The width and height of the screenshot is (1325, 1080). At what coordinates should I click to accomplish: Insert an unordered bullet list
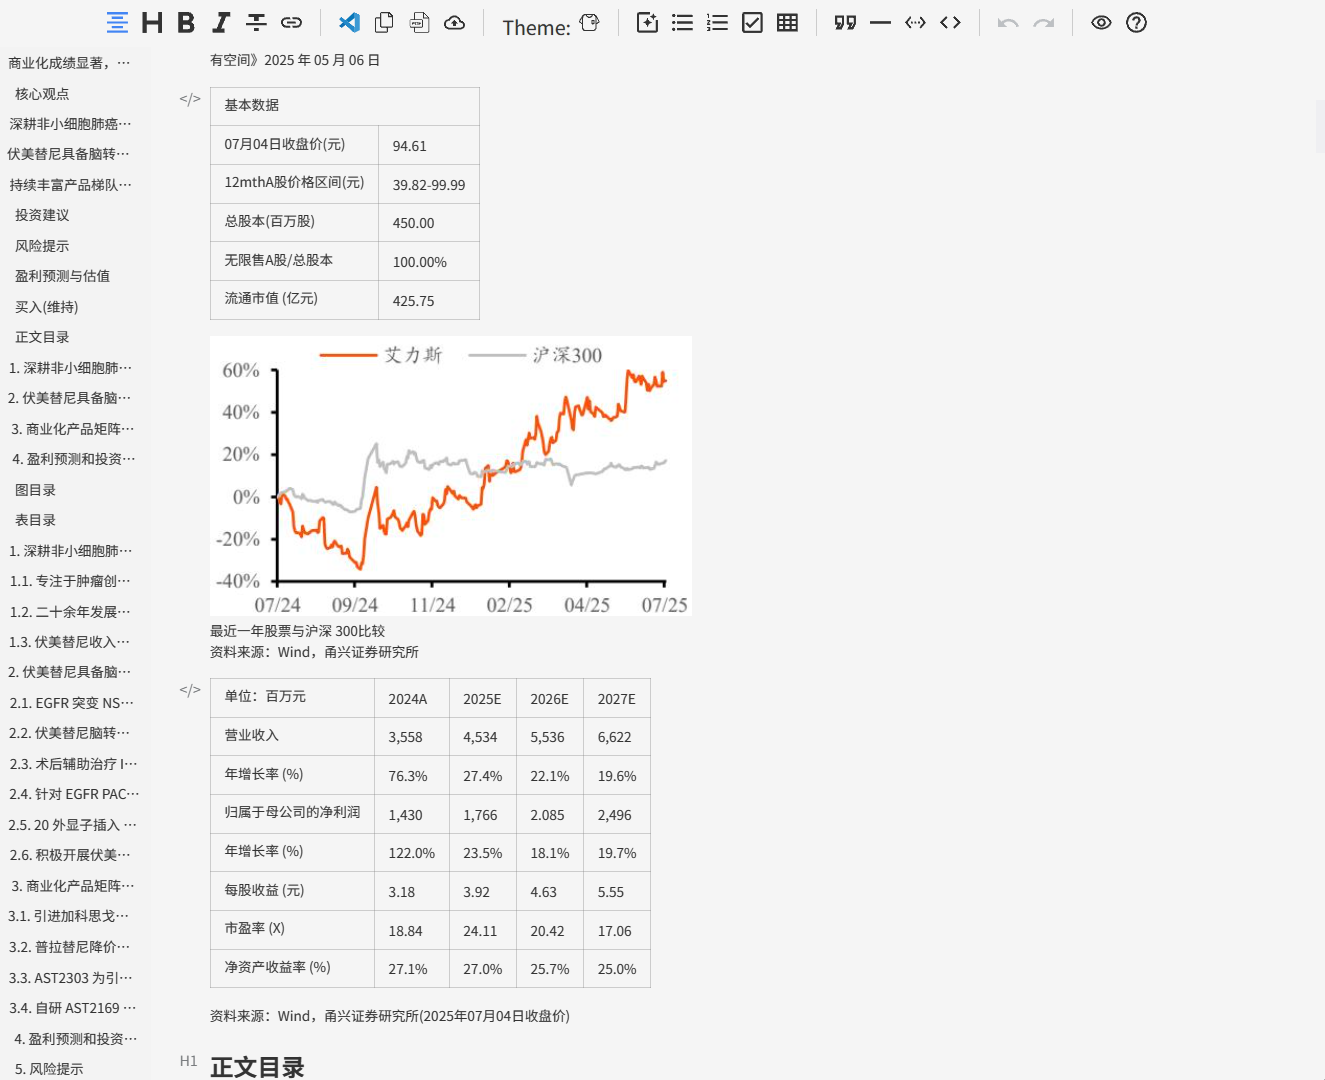[682, 22]
